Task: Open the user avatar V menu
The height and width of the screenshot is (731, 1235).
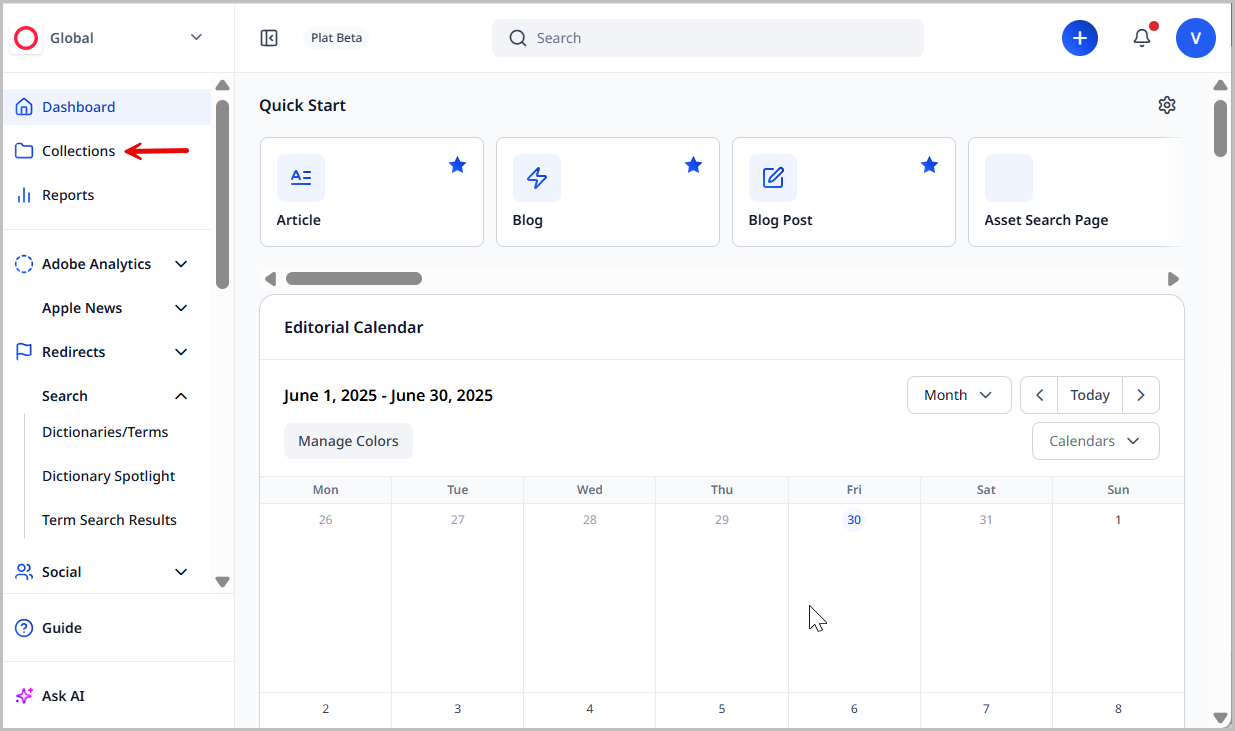Action: pyautogui.click(x=1195, y=38)
